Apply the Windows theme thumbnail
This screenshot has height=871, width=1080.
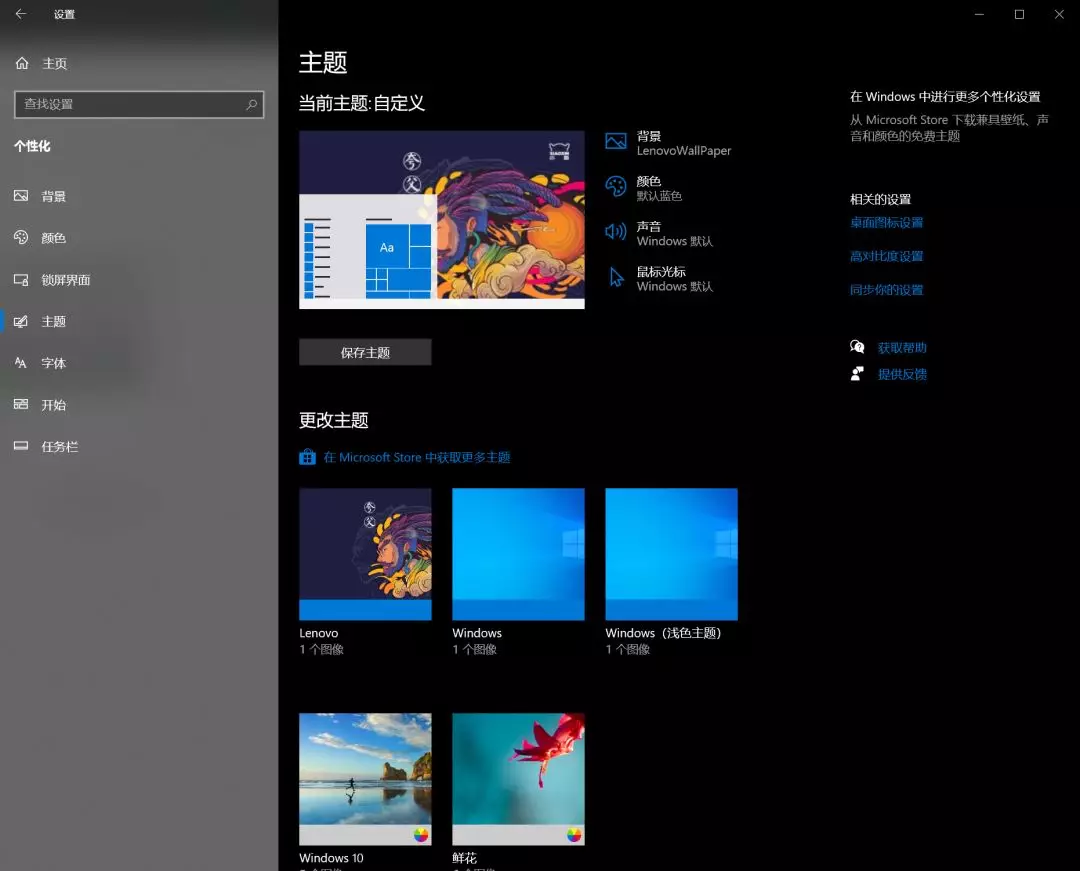tap(518, 554)
